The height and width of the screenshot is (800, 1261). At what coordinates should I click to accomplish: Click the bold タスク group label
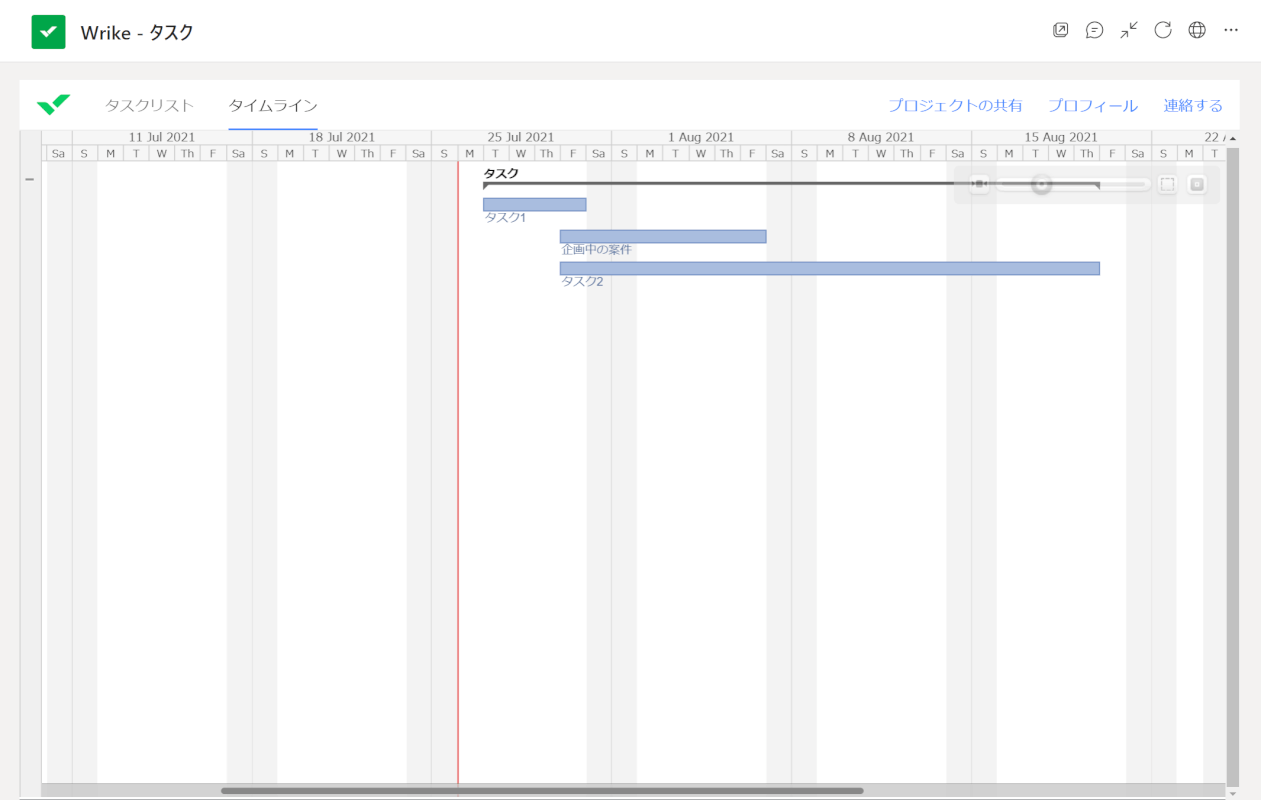pos(501,174)
